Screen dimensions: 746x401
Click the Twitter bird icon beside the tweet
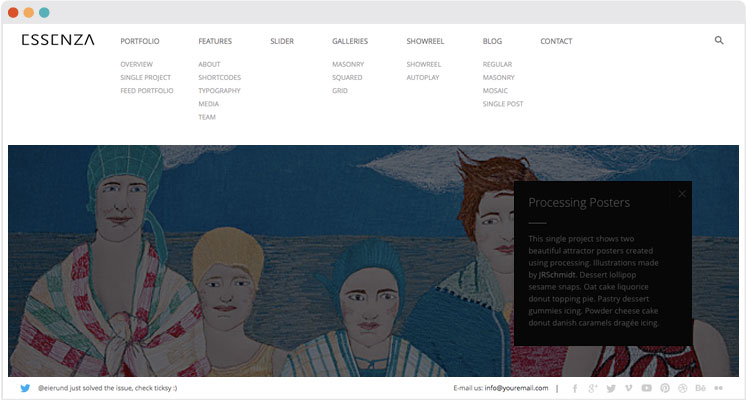pos(25,388)
